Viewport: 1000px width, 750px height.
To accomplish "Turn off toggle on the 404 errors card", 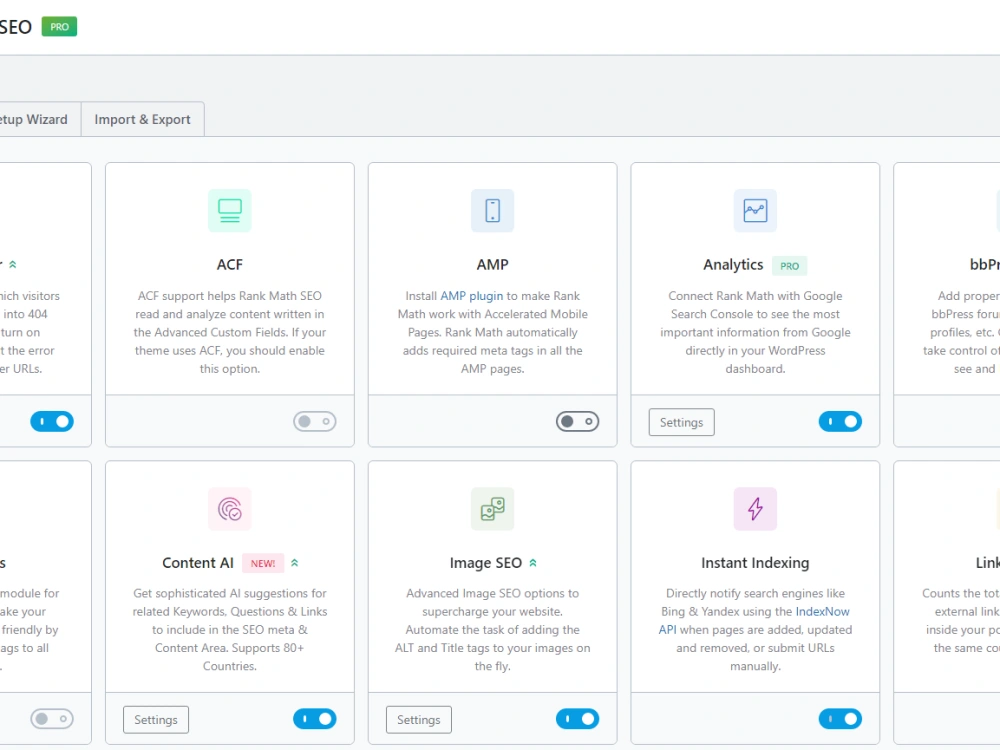I will coord(52,422).
